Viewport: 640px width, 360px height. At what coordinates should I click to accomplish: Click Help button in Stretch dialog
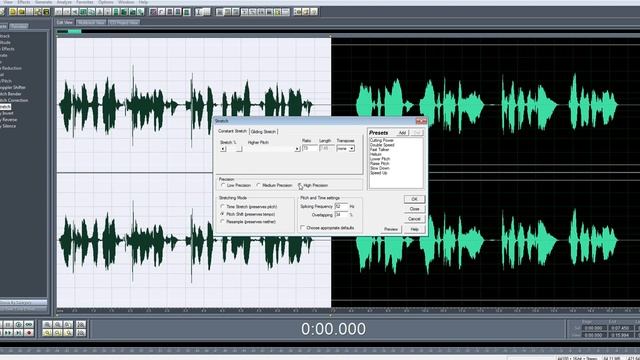414,229
